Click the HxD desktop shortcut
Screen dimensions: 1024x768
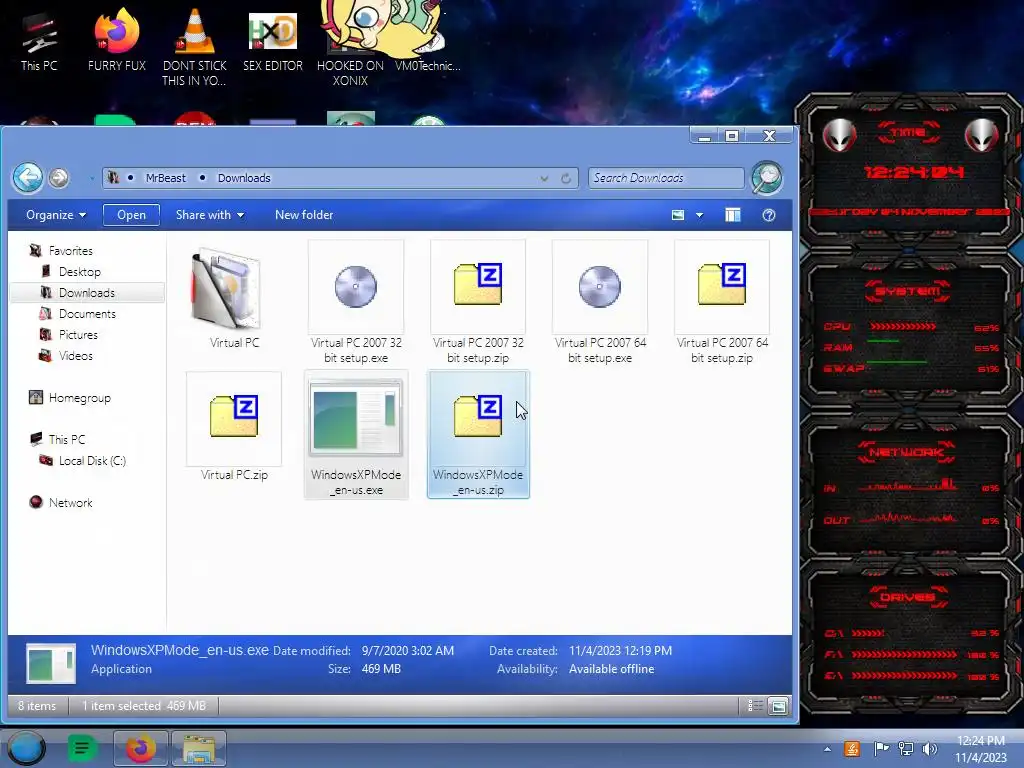click(273, 41)
